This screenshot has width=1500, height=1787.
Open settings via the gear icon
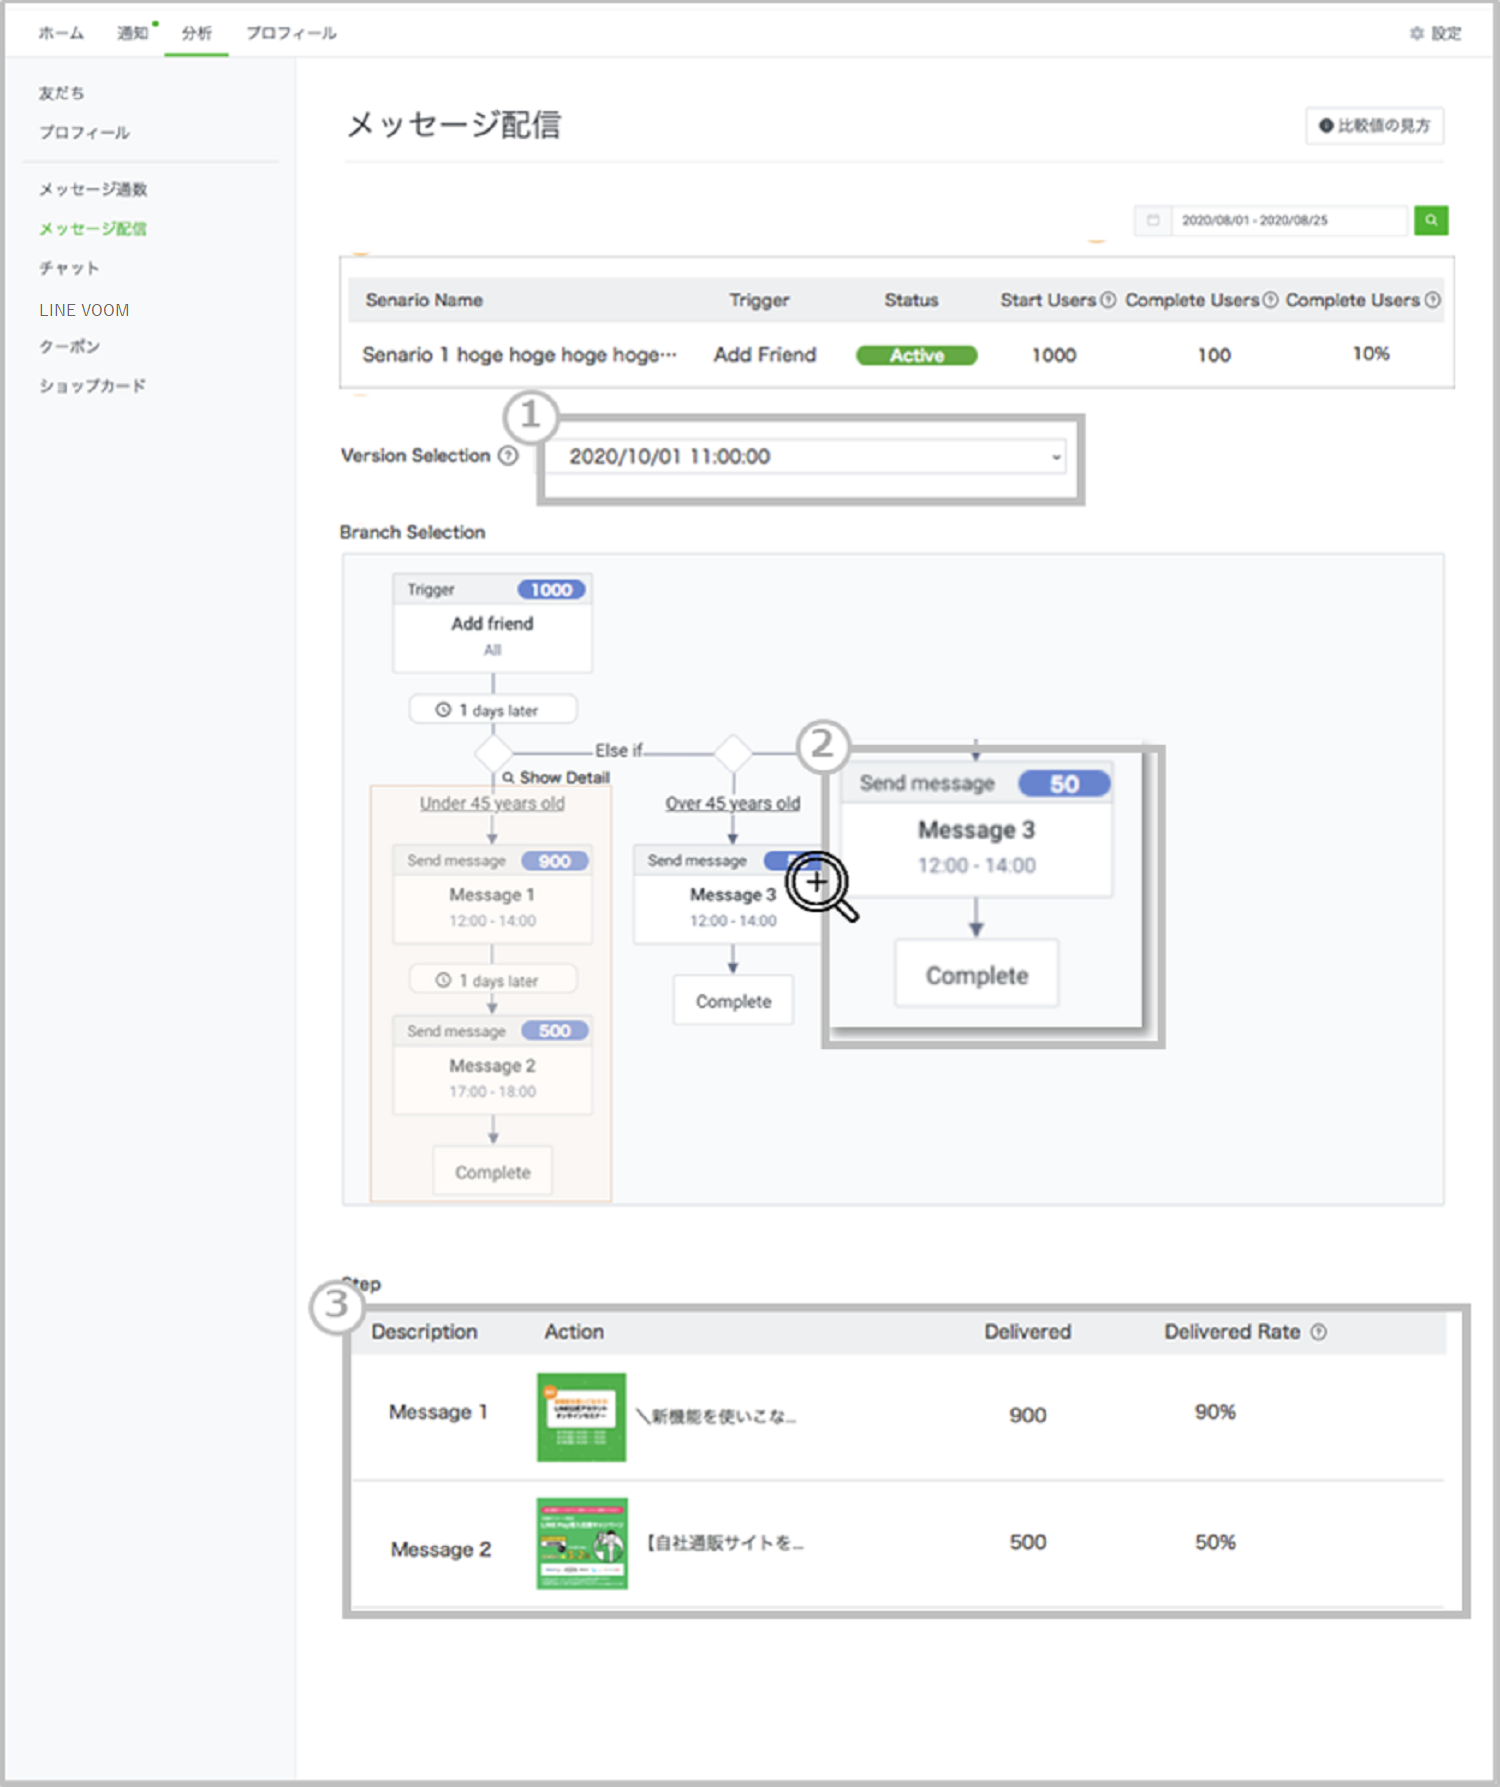(x=1416, y=33)
